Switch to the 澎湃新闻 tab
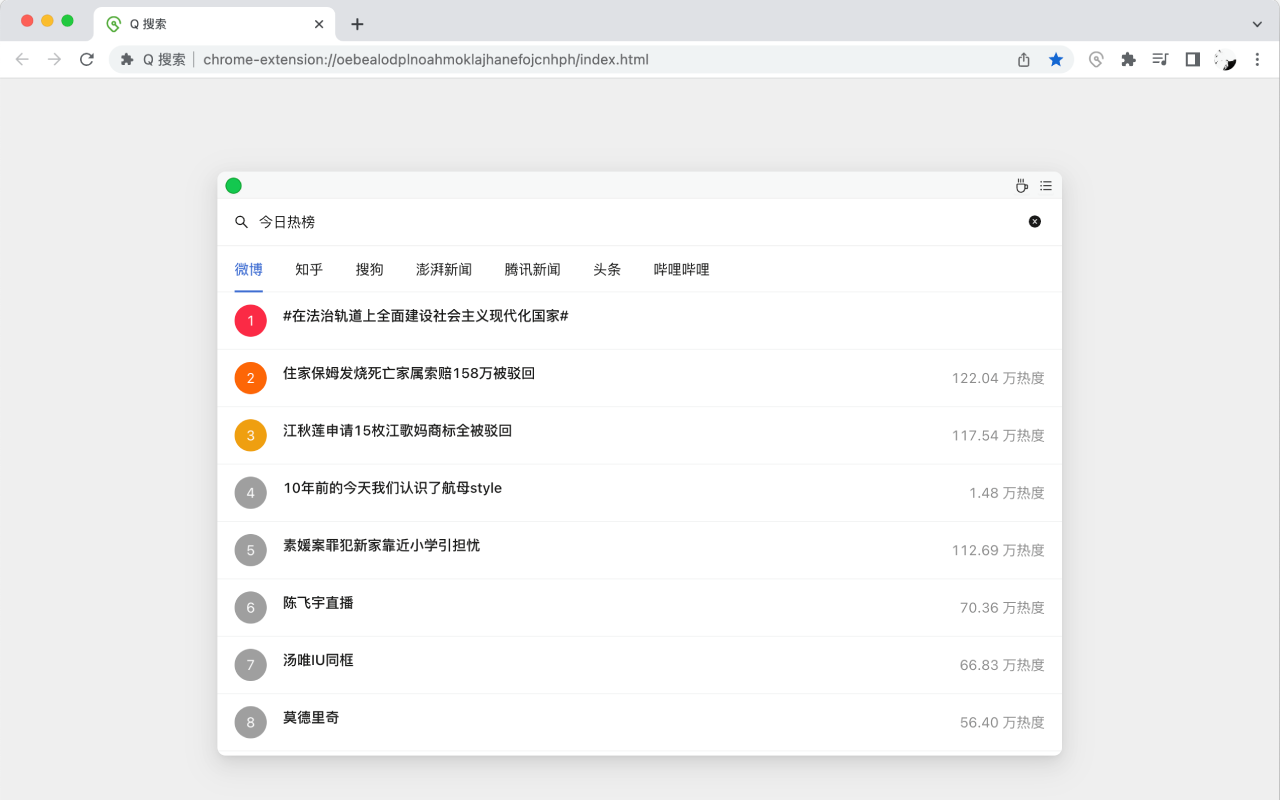Image resolution: width=1280 pixels, height=800 pixels. (444, 270)
